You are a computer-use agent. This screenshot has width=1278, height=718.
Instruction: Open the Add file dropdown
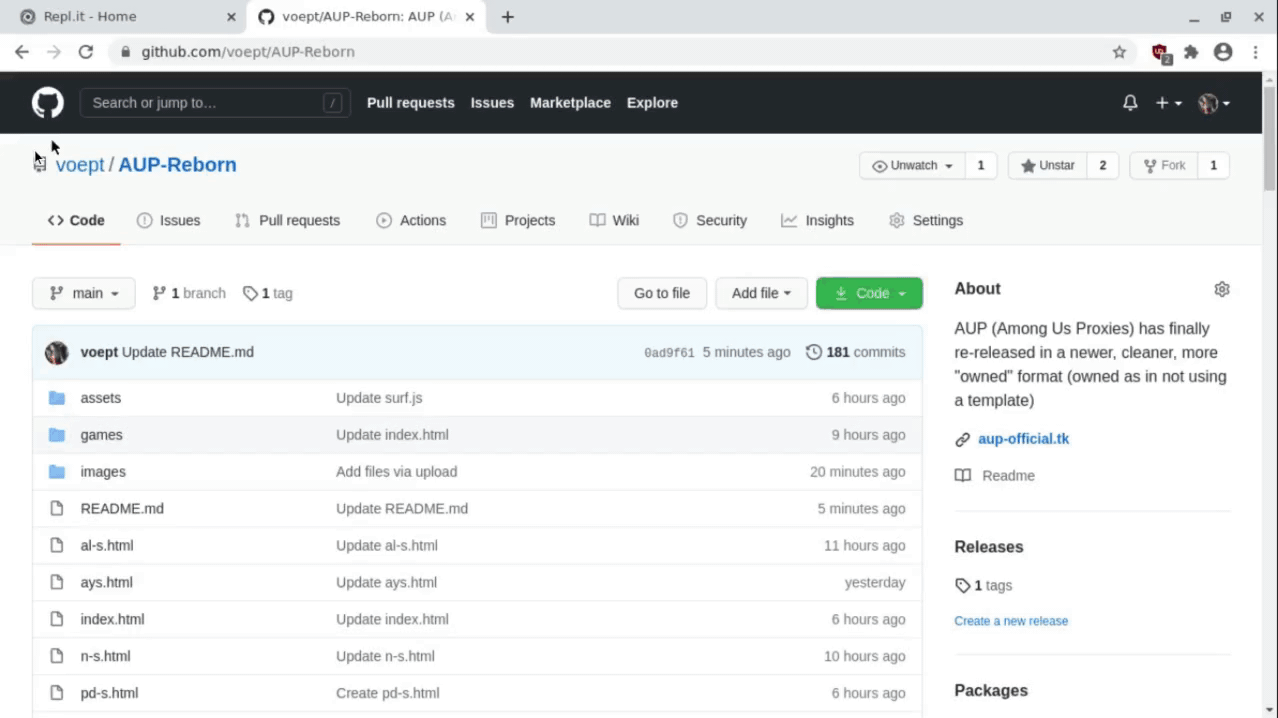coord(761,293)
